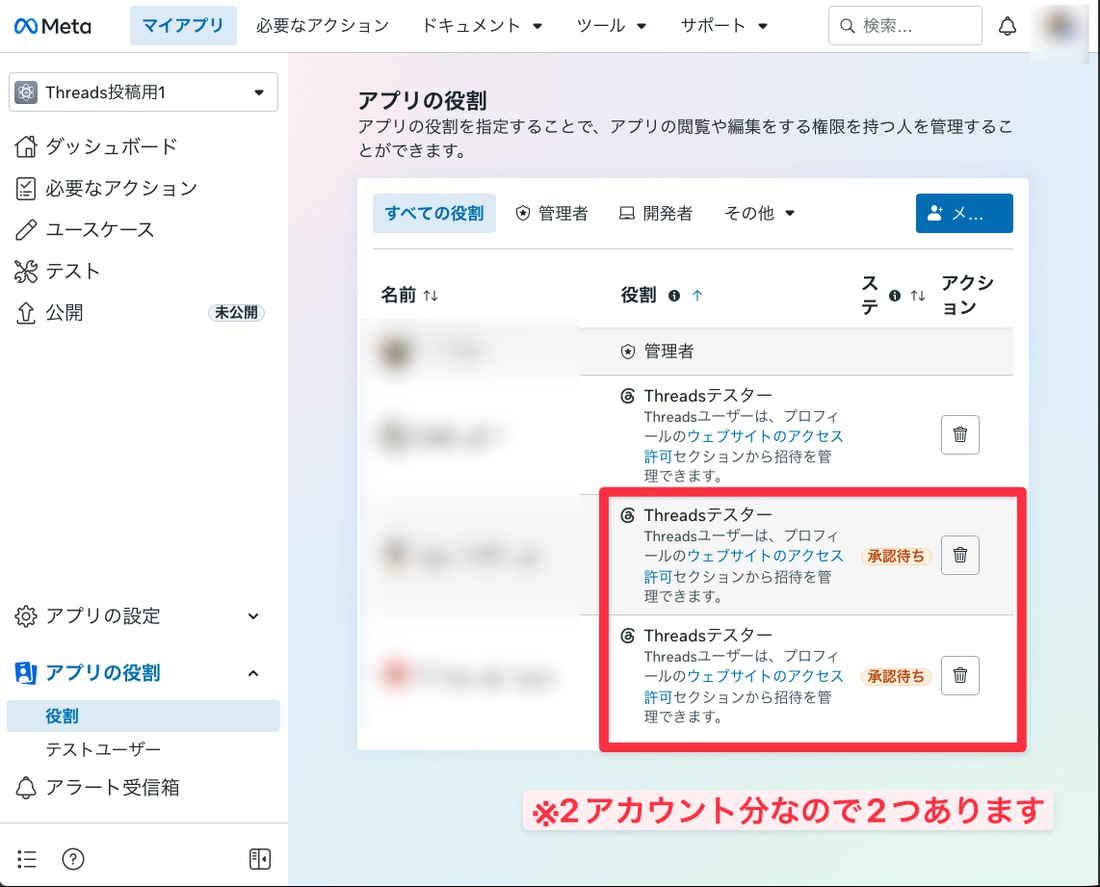1100x887 pixels.
Task: Select the 管理者 filter tab
Action: (x=551, y=213)
